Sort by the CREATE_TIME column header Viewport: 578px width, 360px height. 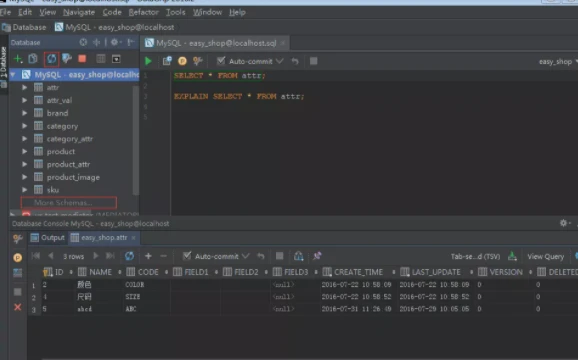[358, 272]
